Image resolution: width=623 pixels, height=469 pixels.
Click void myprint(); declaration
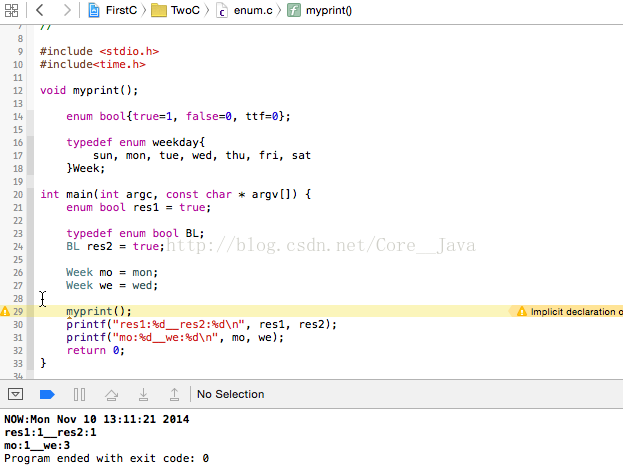pos(89,91)
